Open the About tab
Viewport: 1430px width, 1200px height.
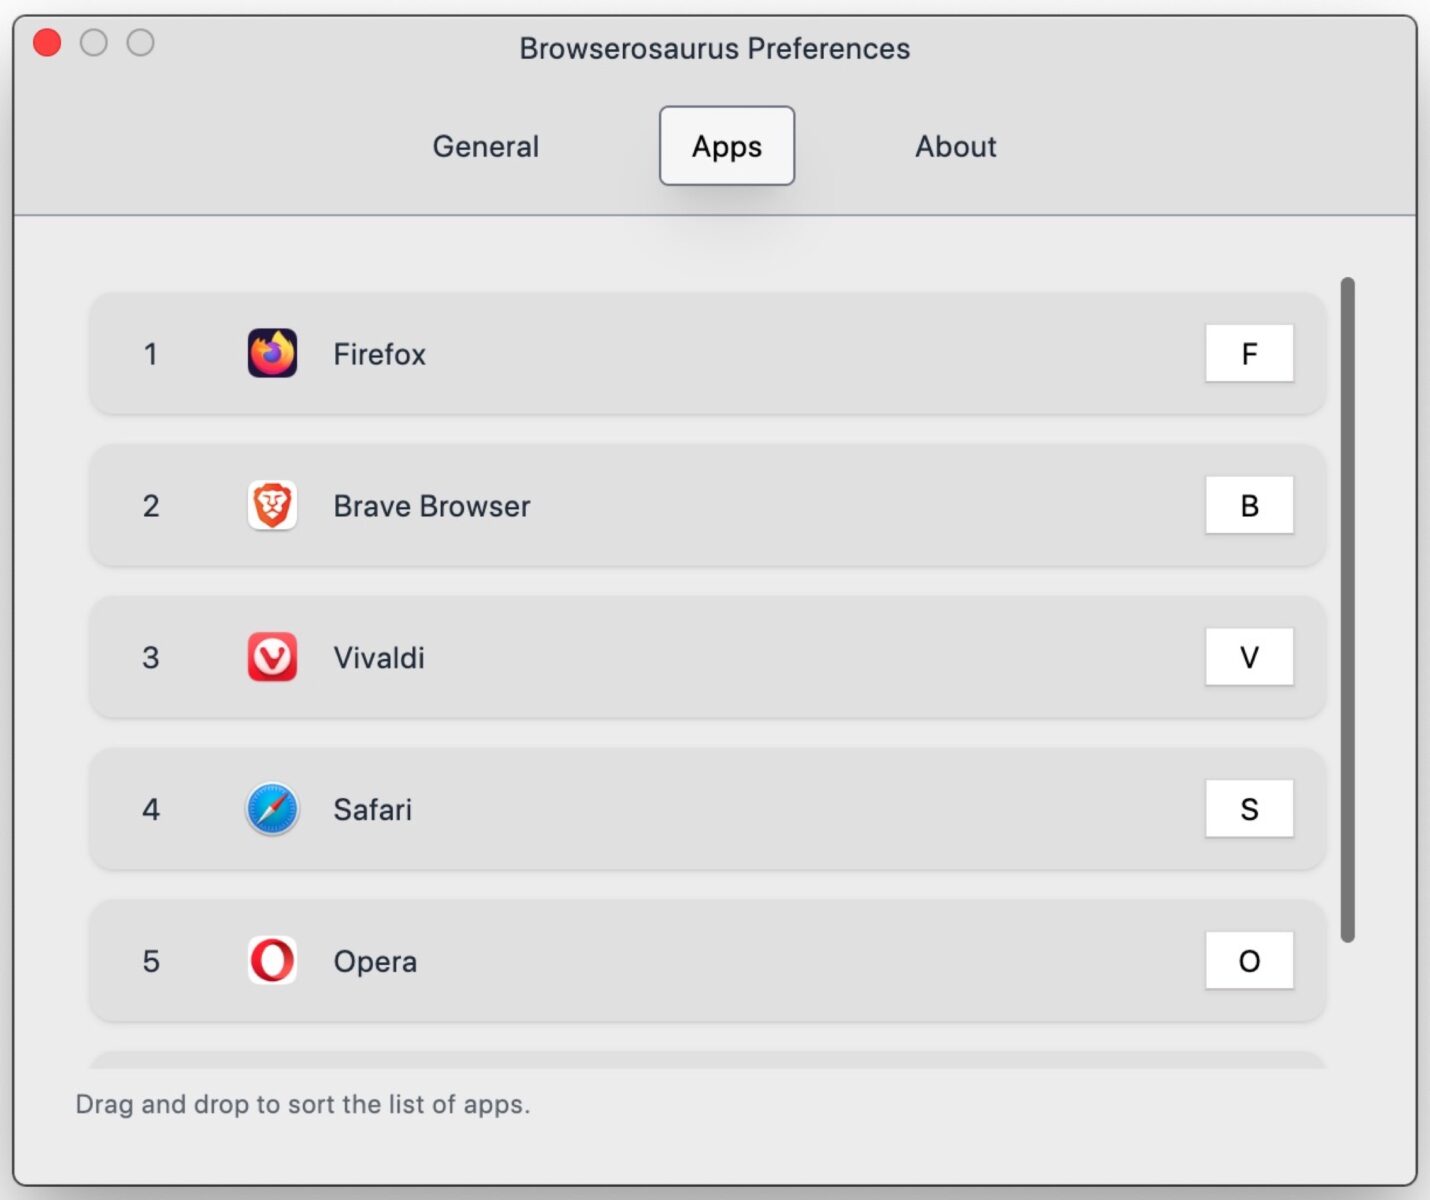pyautogui.click(x=955, y=146)
